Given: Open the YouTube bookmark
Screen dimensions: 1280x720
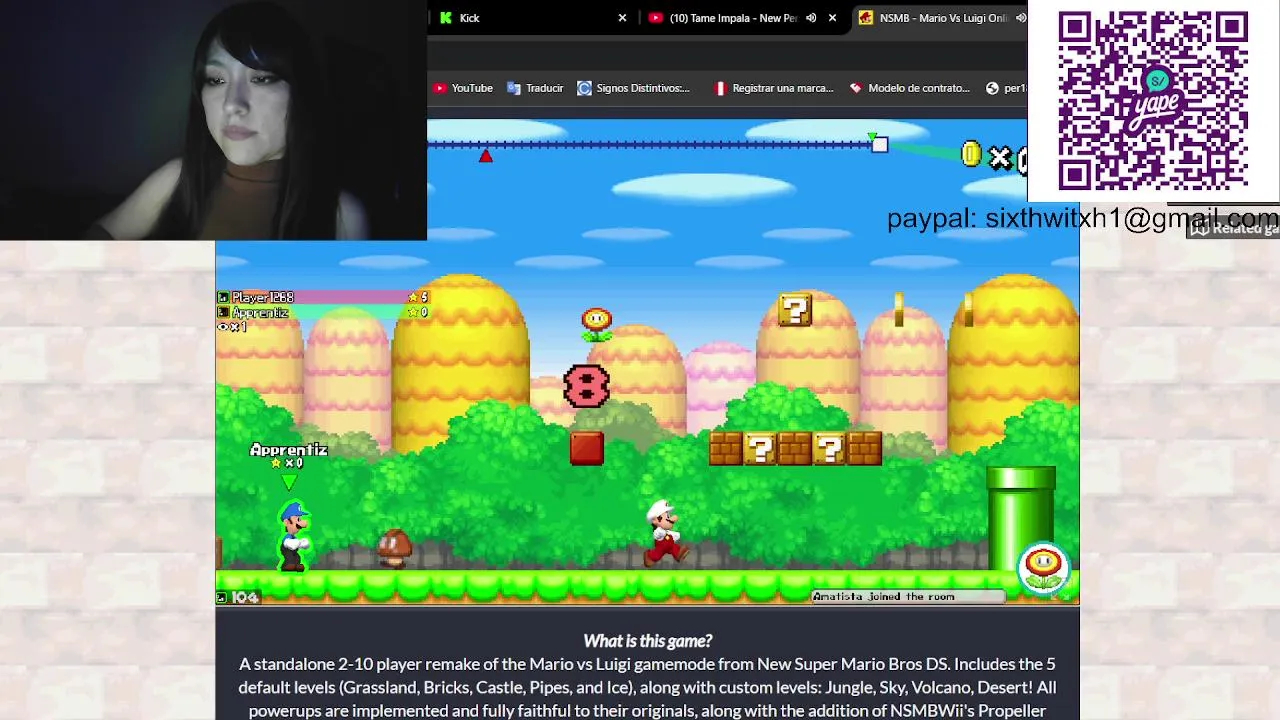Looking at the screenshot, I should 462,88.
